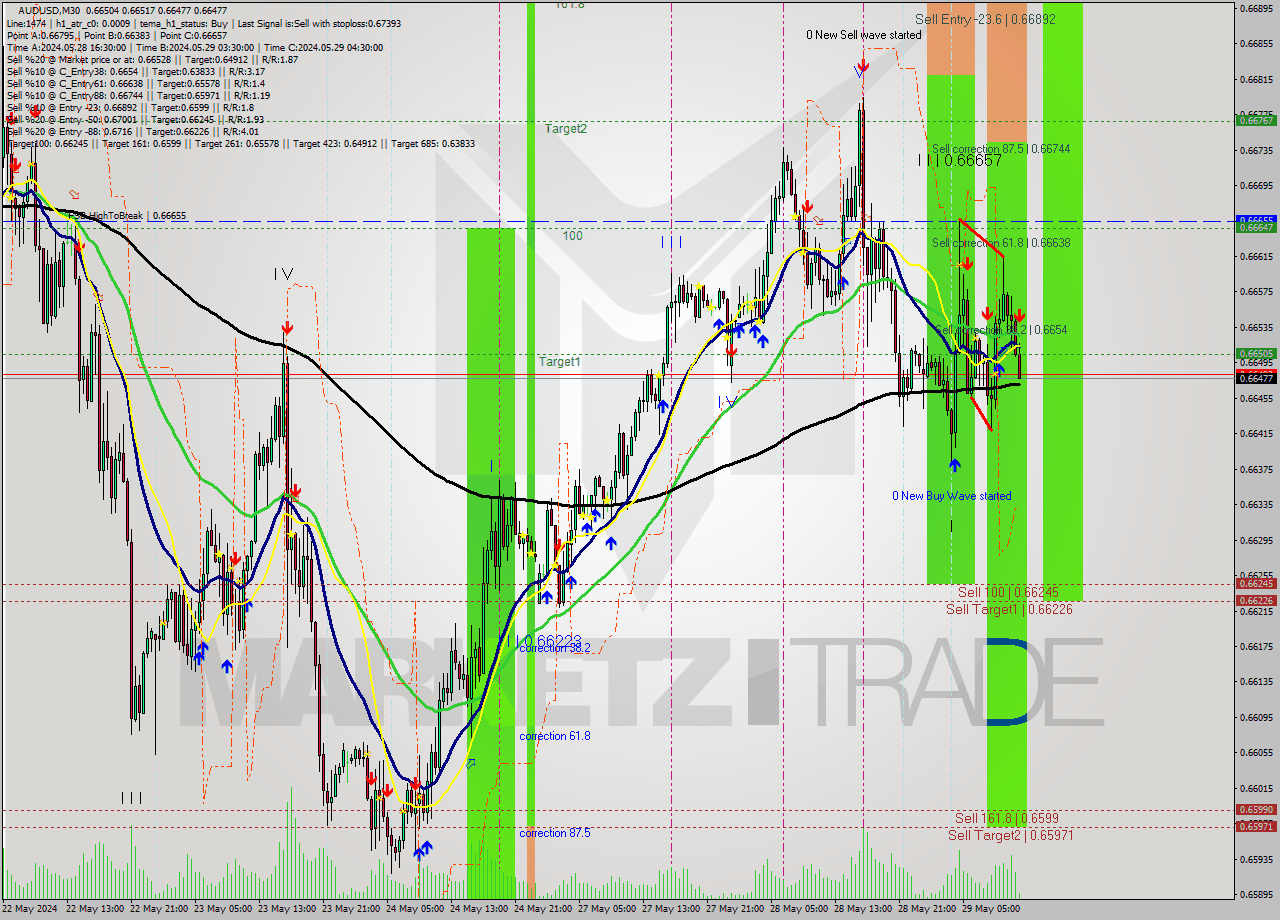1280x920 pixels.
Task: Click the '29 May 05:00' time label
Action: (993, 909)
